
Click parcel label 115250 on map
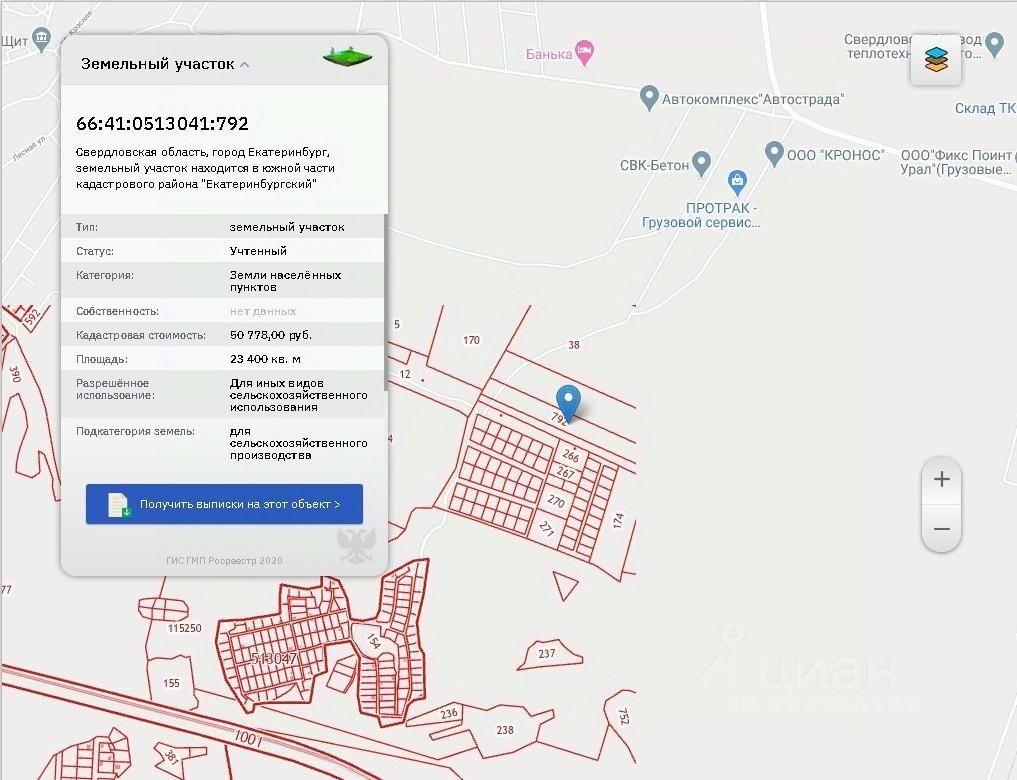click(x=184, y=628)
